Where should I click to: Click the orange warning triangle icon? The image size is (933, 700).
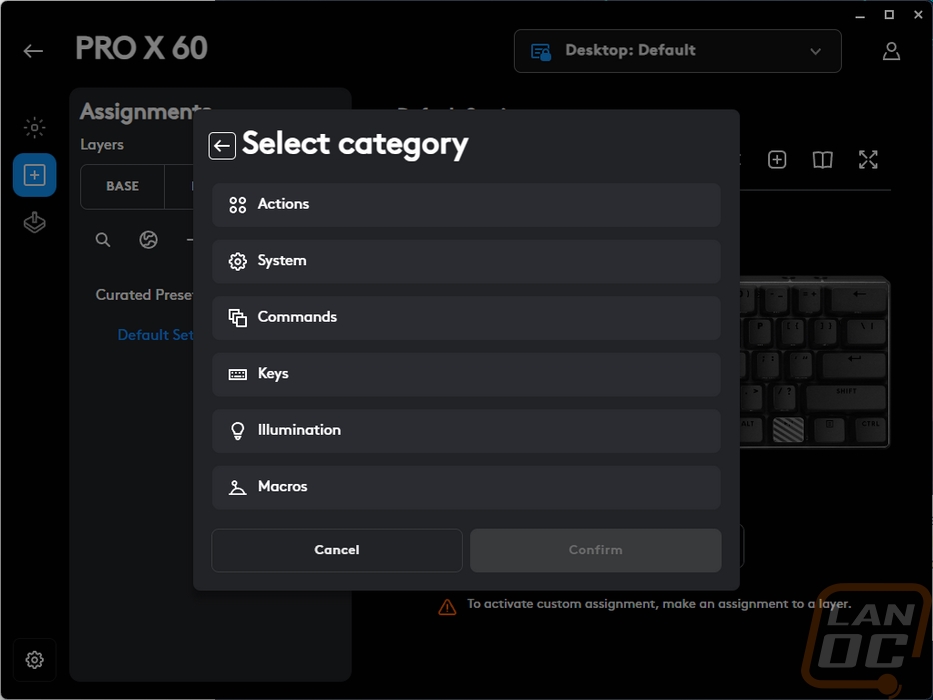tap(447, 607)
